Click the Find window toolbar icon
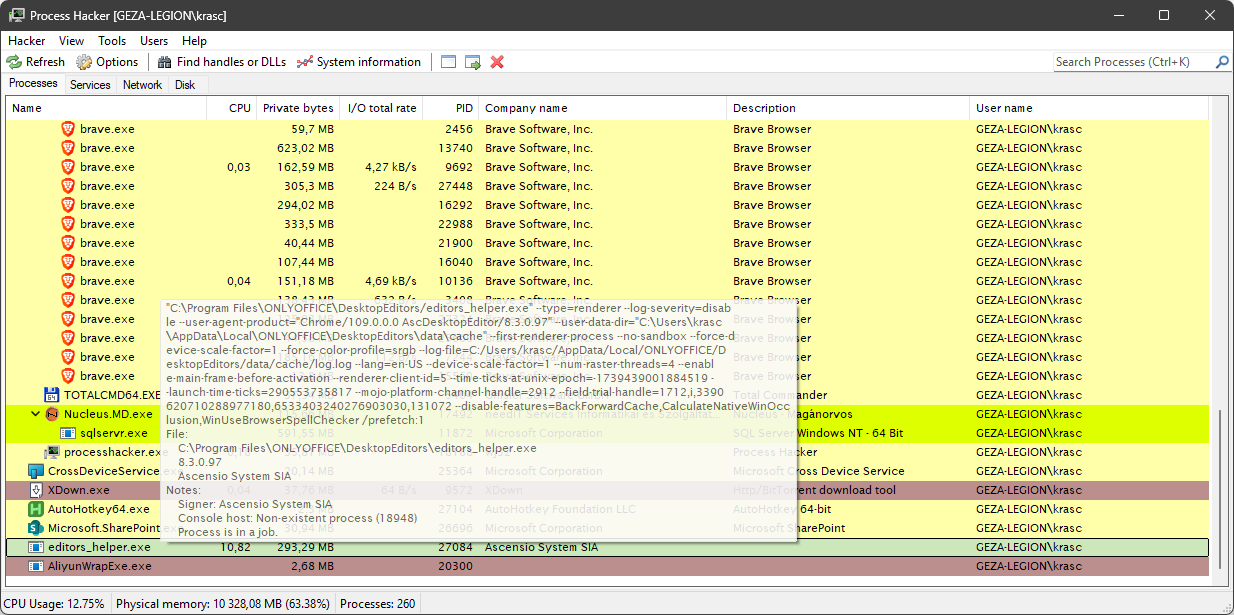Viewport: 1234px width, 615px height. click(x=448, y=62)
